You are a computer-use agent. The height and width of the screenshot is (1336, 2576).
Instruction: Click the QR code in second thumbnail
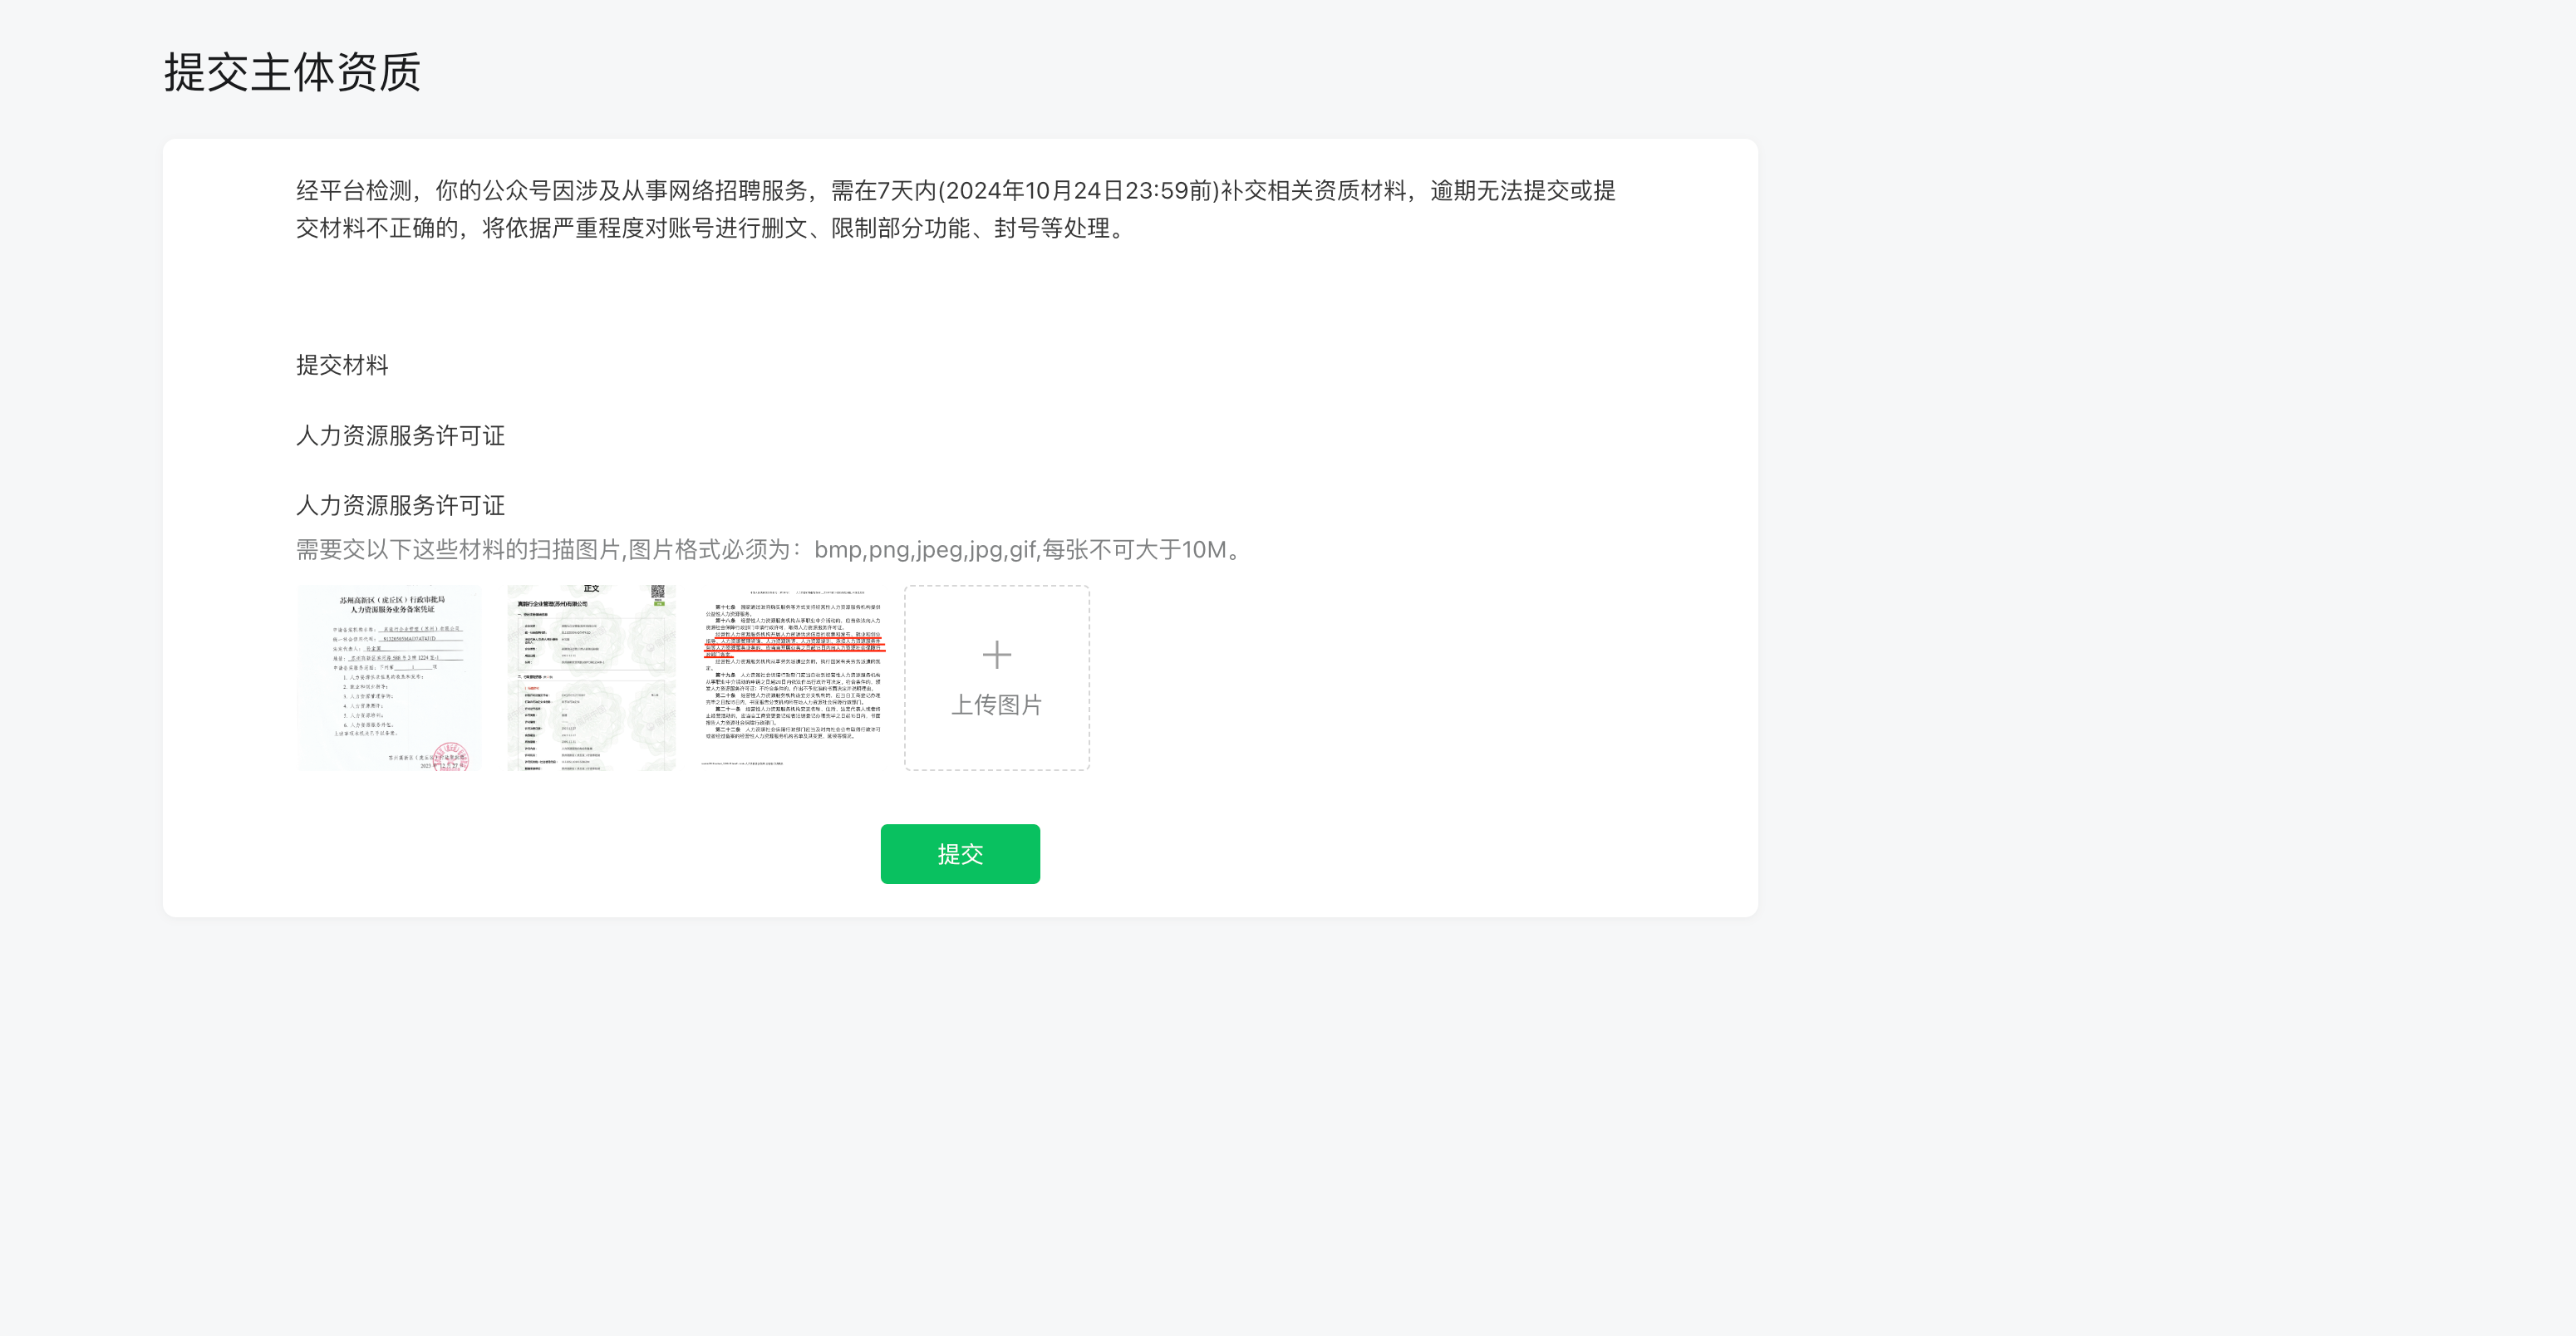pyautogui.click(x=658, y=592)
